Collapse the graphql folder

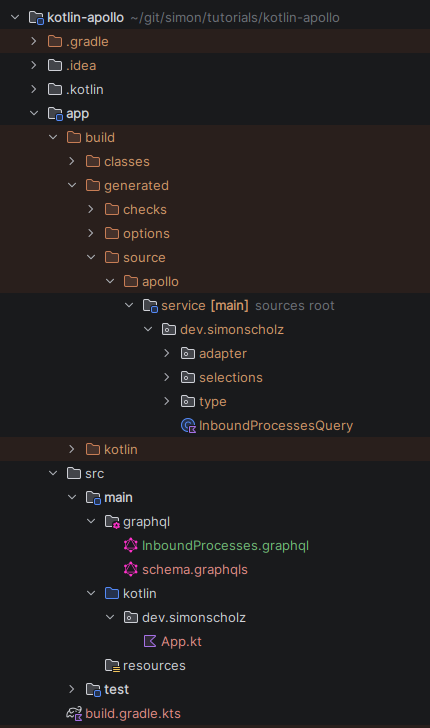(91, 521)
